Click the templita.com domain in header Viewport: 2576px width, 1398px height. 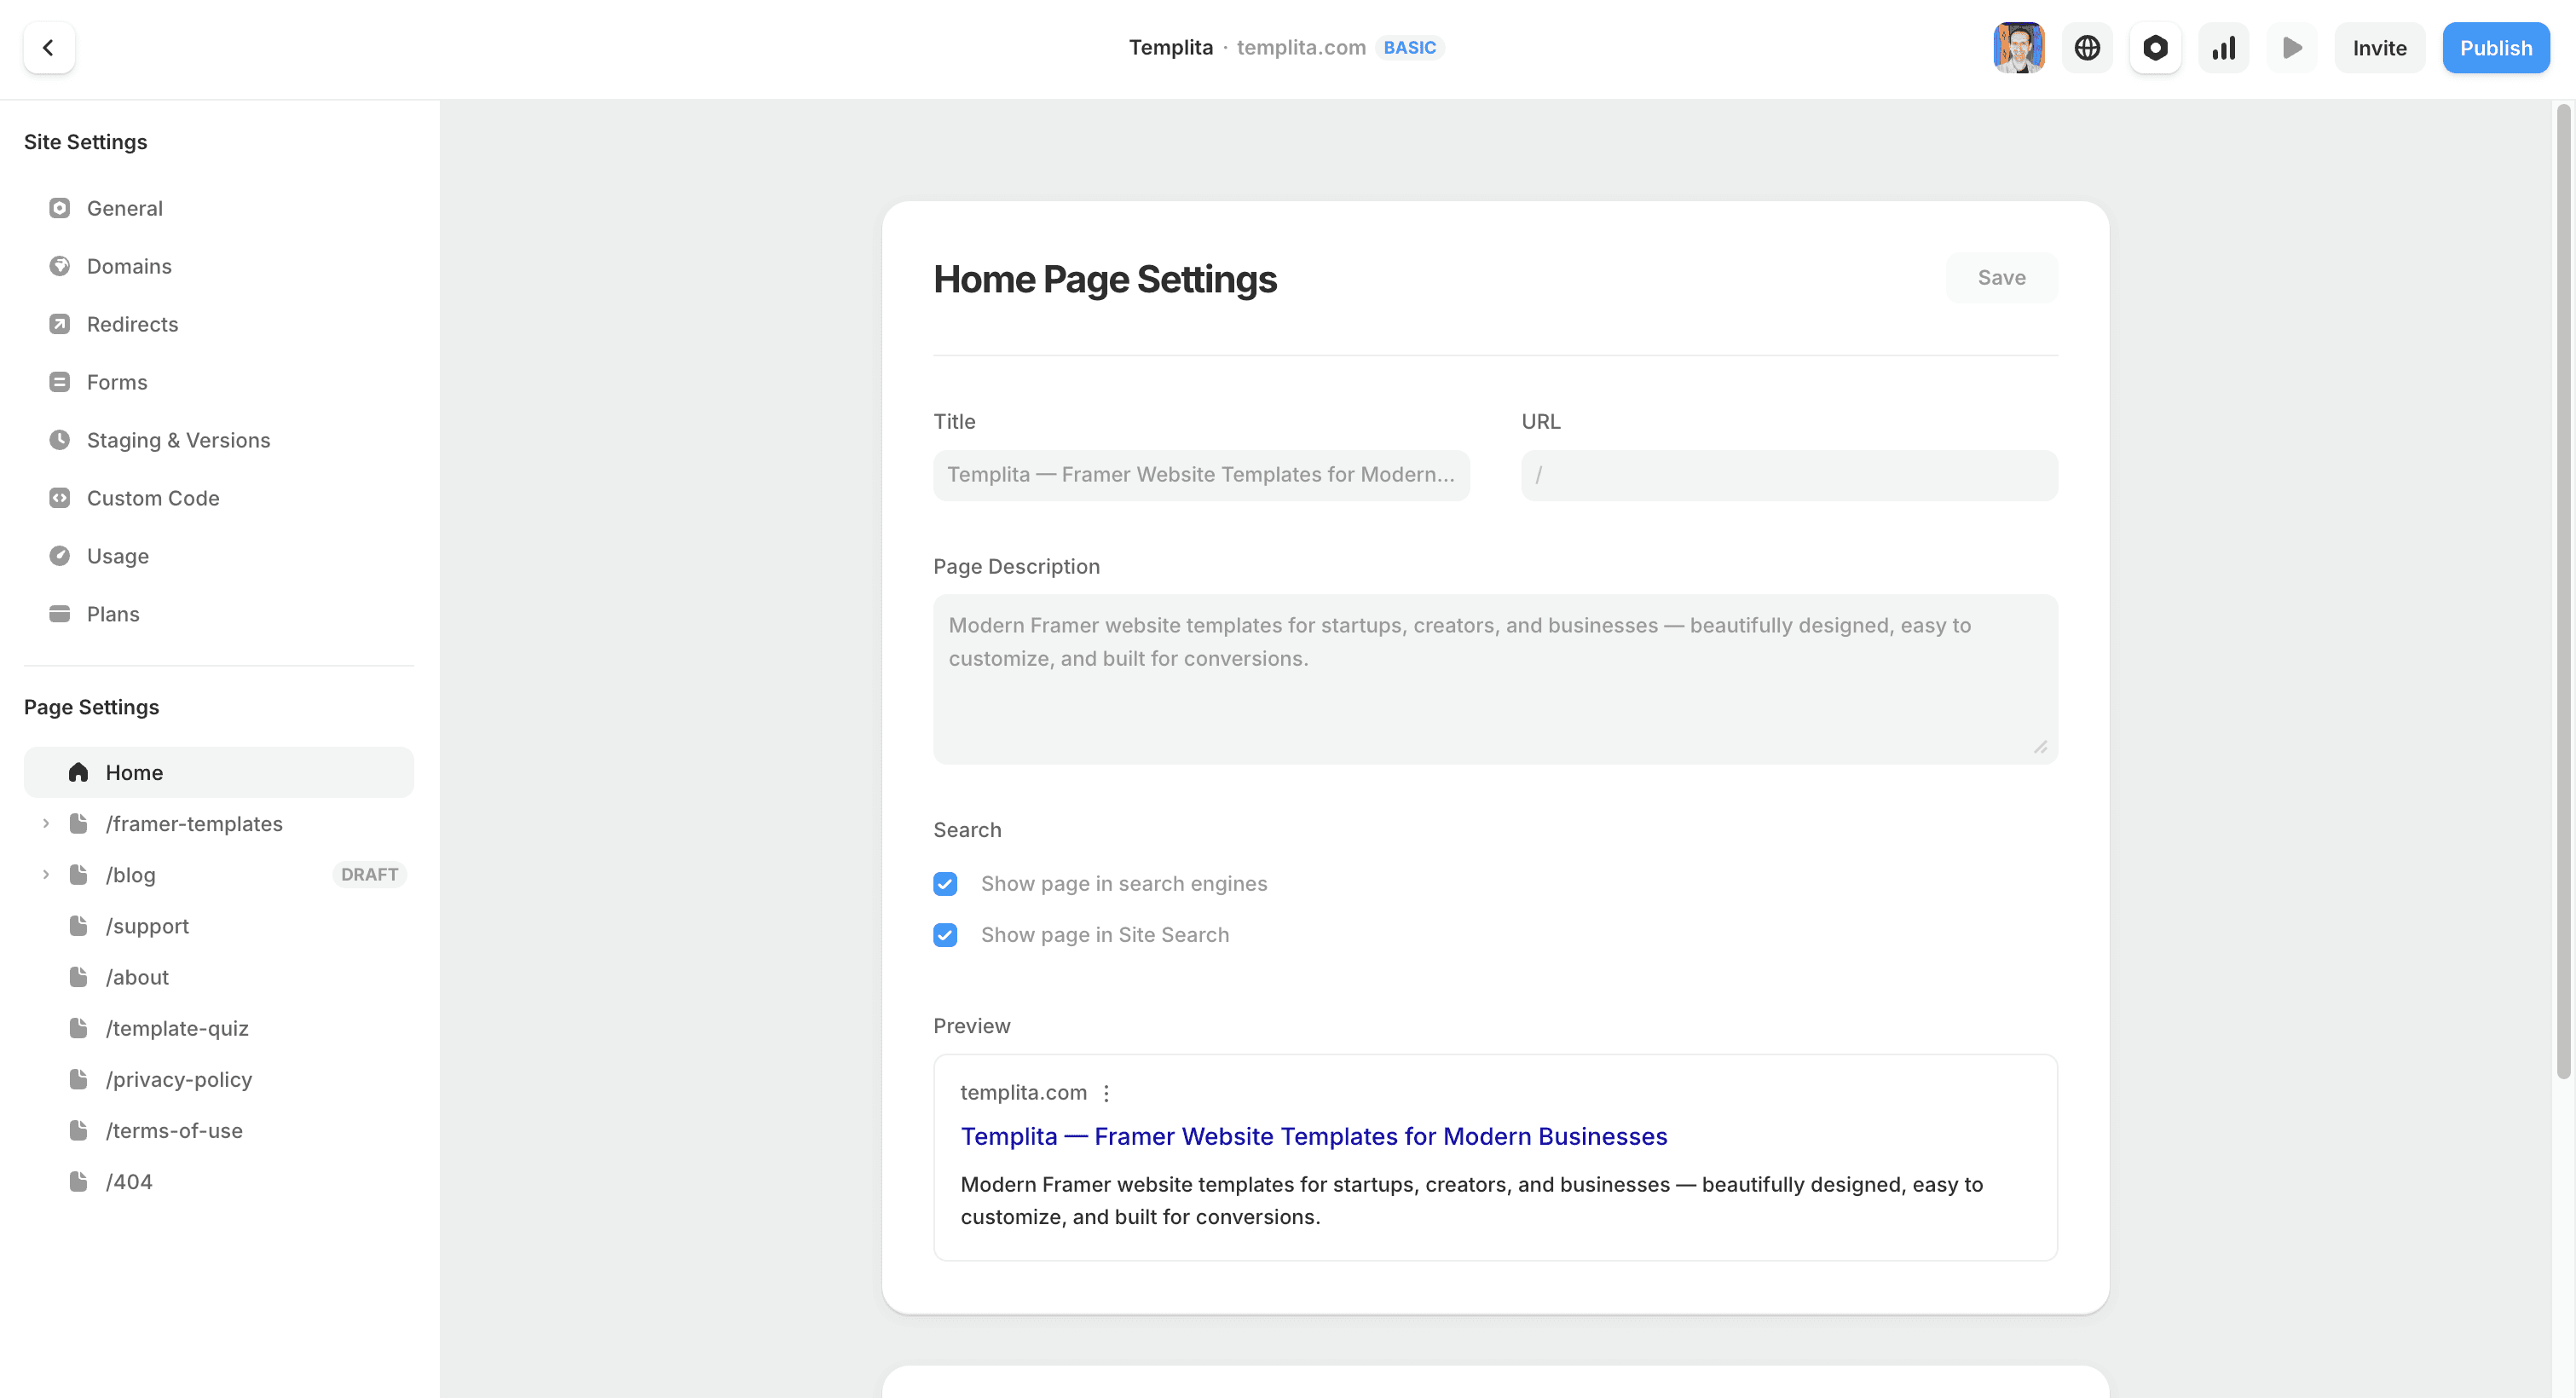click(1301, 47)
